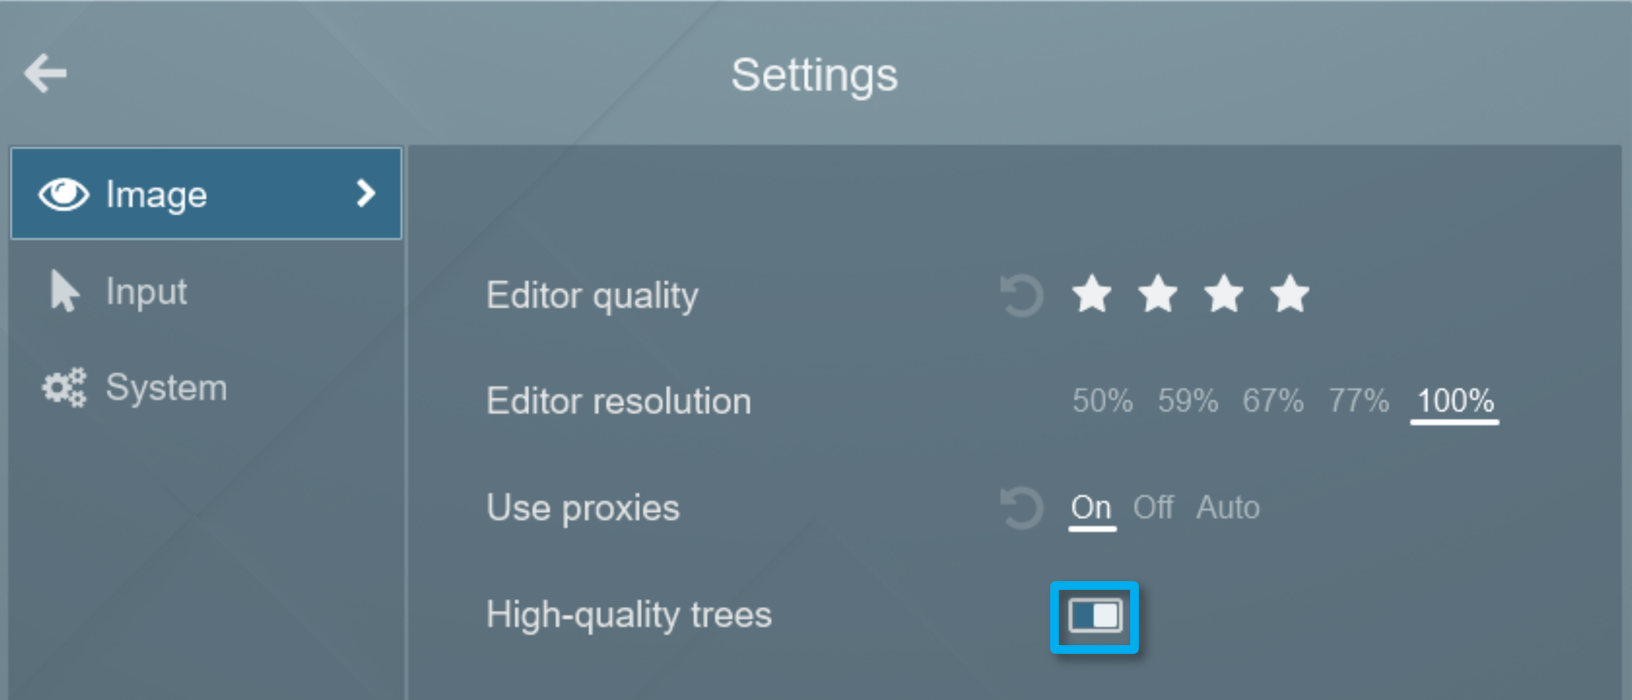This screenshot has width=1632, height=700.
Task: Click the gears icon beside System
Action: [62, 387]
